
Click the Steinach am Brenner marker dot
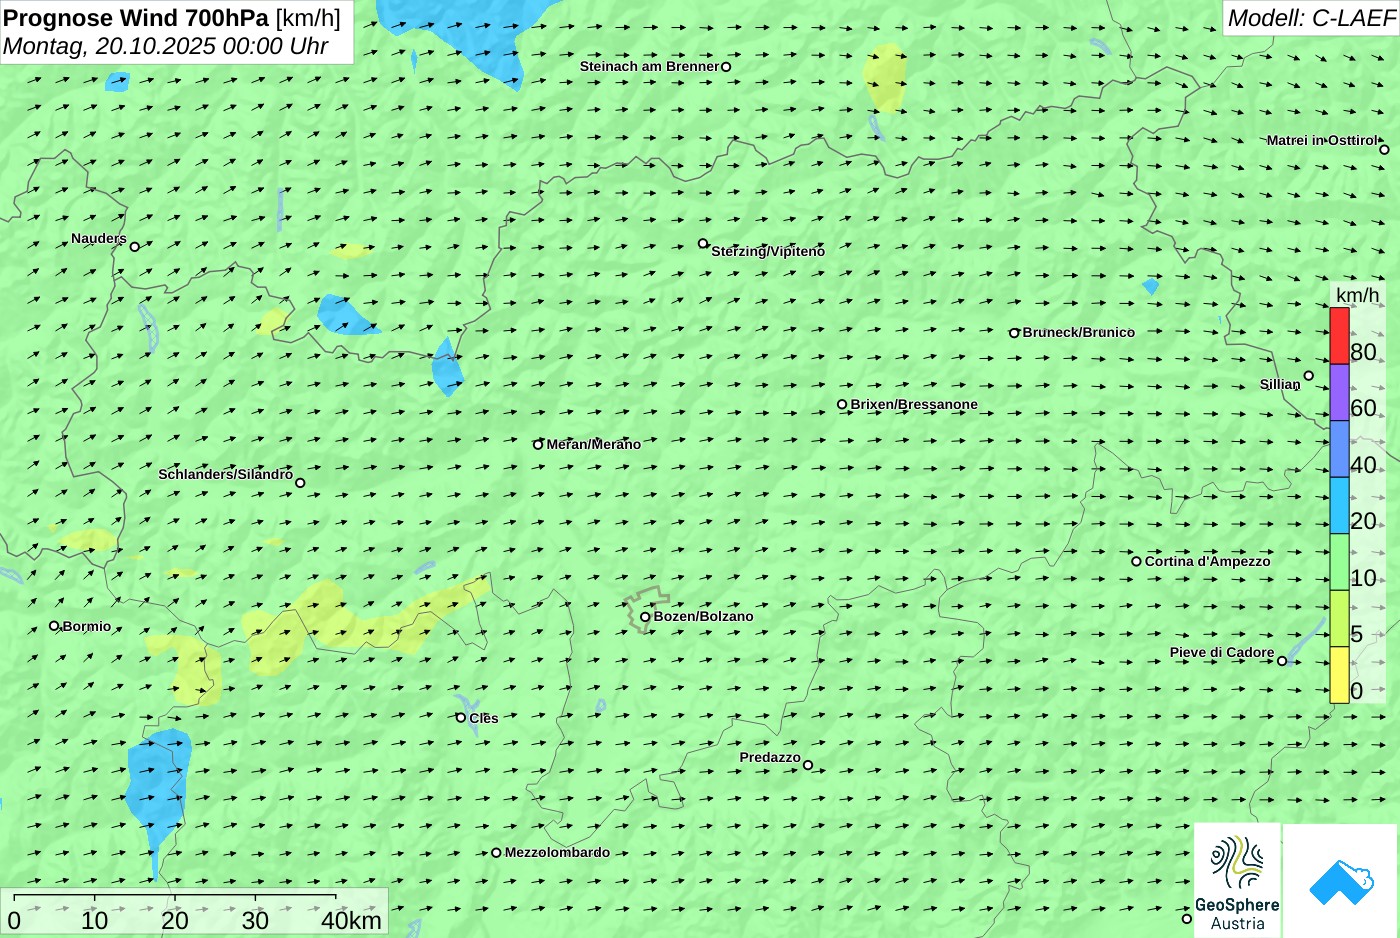click(x=726, y=67)
